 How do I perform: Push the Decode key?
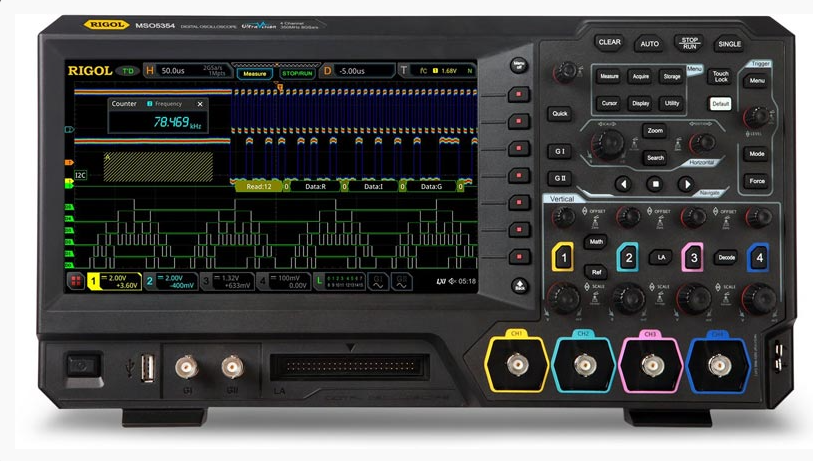(726, 257)
